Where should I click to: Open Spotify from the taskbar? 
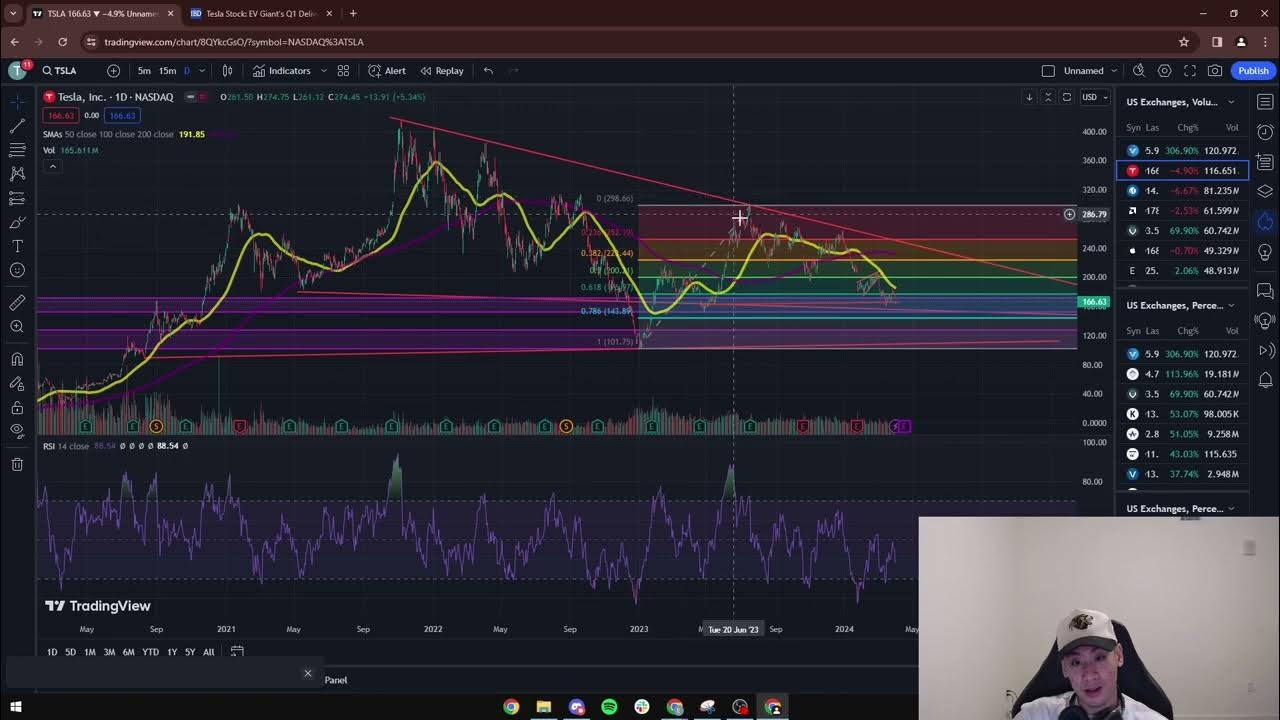coord(609,707)
